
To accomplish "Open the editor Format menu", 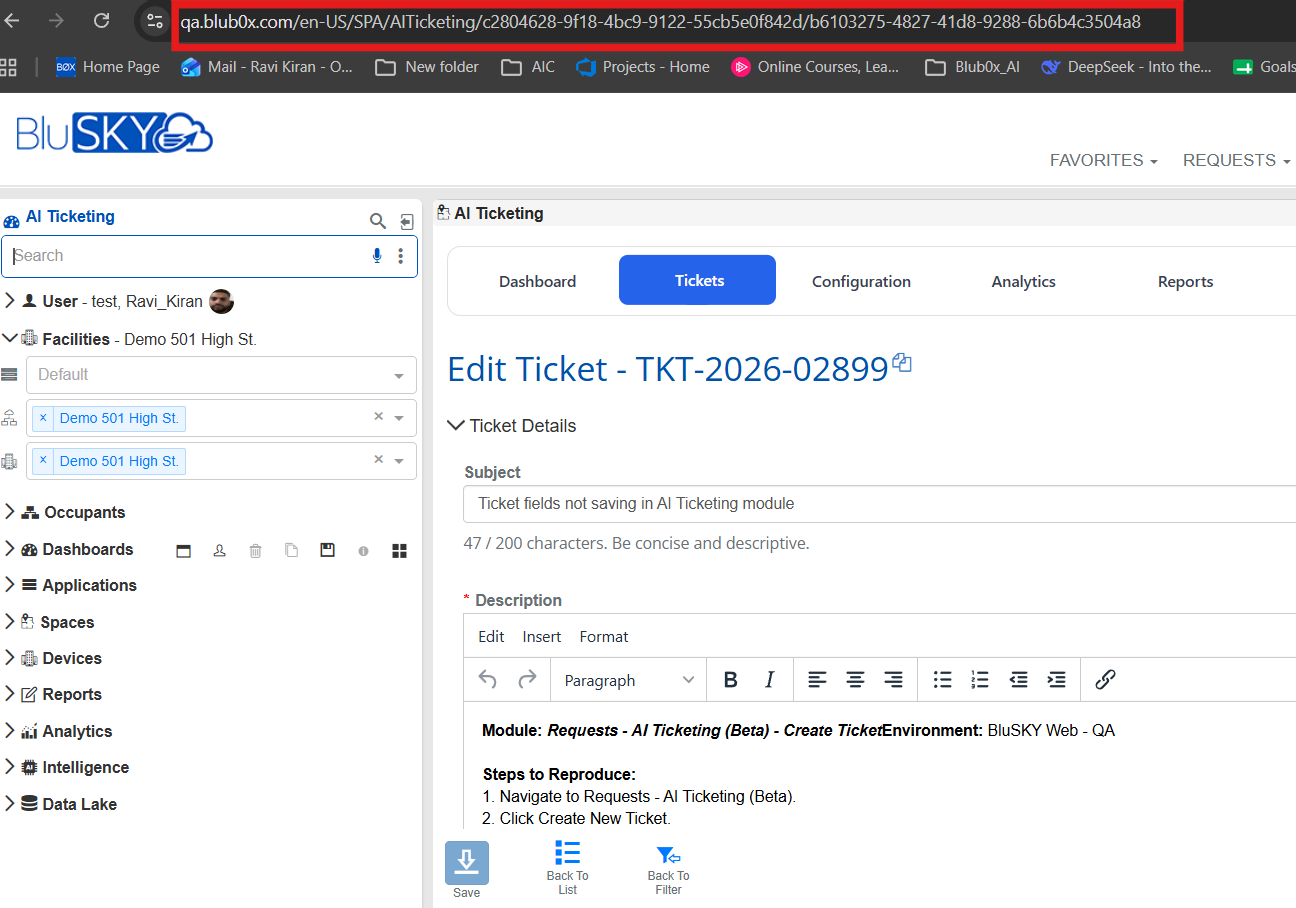I will [x=604, y=636].
